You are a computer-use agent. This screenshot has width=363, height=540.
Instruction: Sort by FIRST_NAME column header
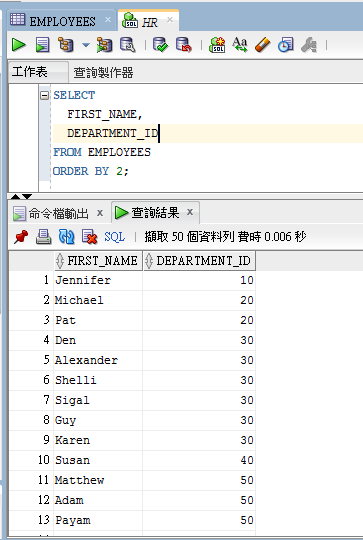98,261
